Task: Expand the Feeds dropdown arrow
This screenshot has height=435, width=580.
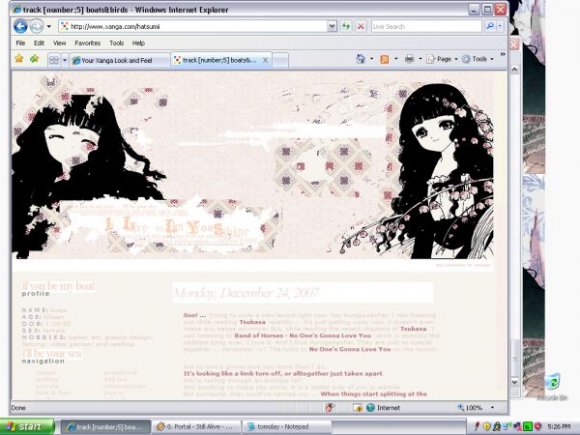Action: coord(396,59)
